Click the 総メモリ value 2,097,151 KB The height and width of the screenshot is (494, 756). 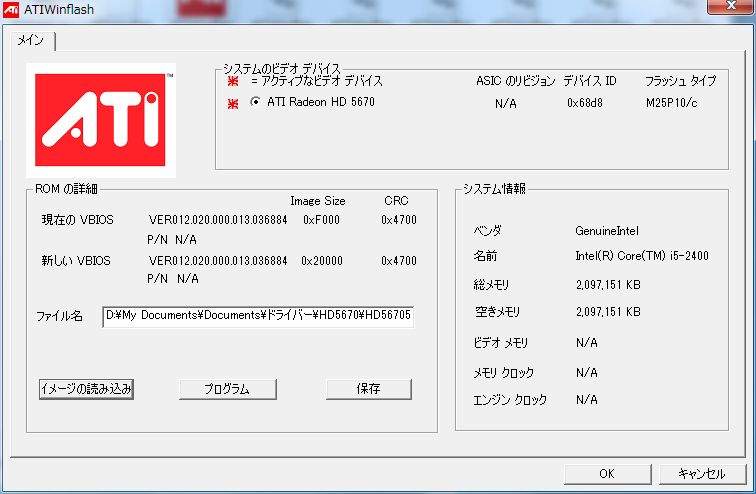coord(608,285)
